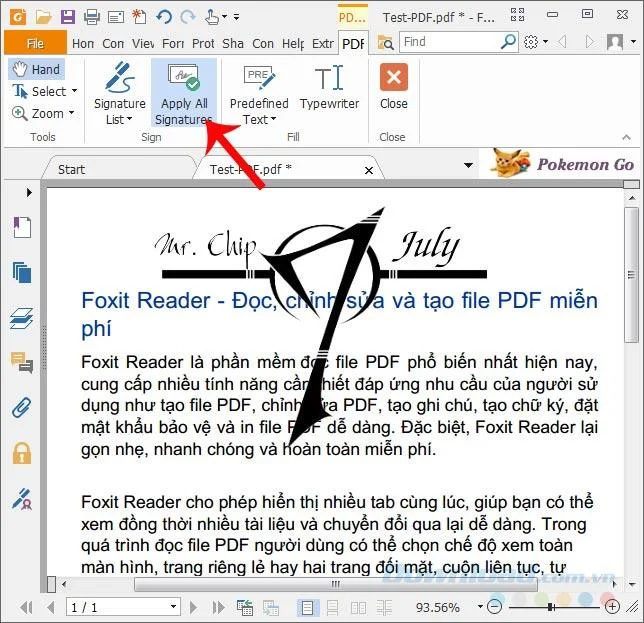Click the Find search field

point(450,42)
